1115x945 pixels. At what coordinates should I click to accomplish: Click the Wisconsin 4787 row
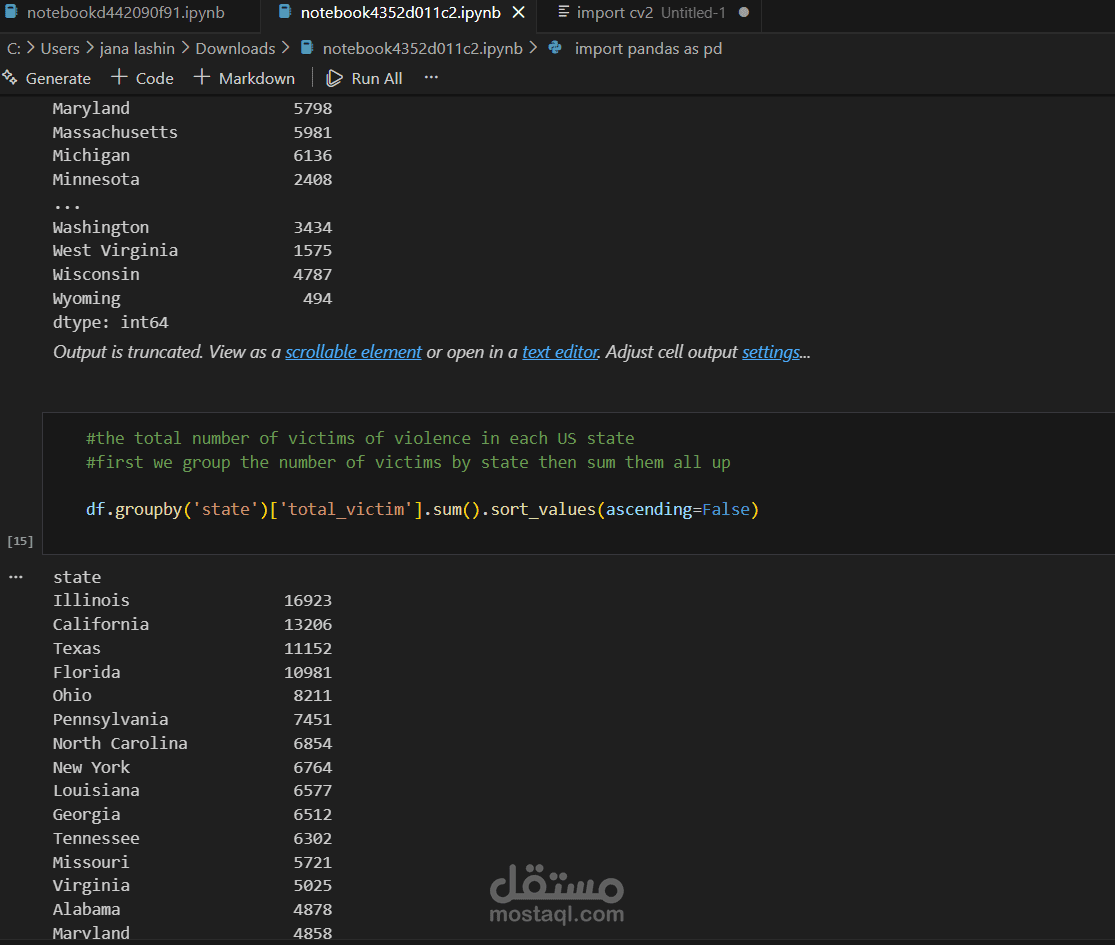tap(192, 274)
